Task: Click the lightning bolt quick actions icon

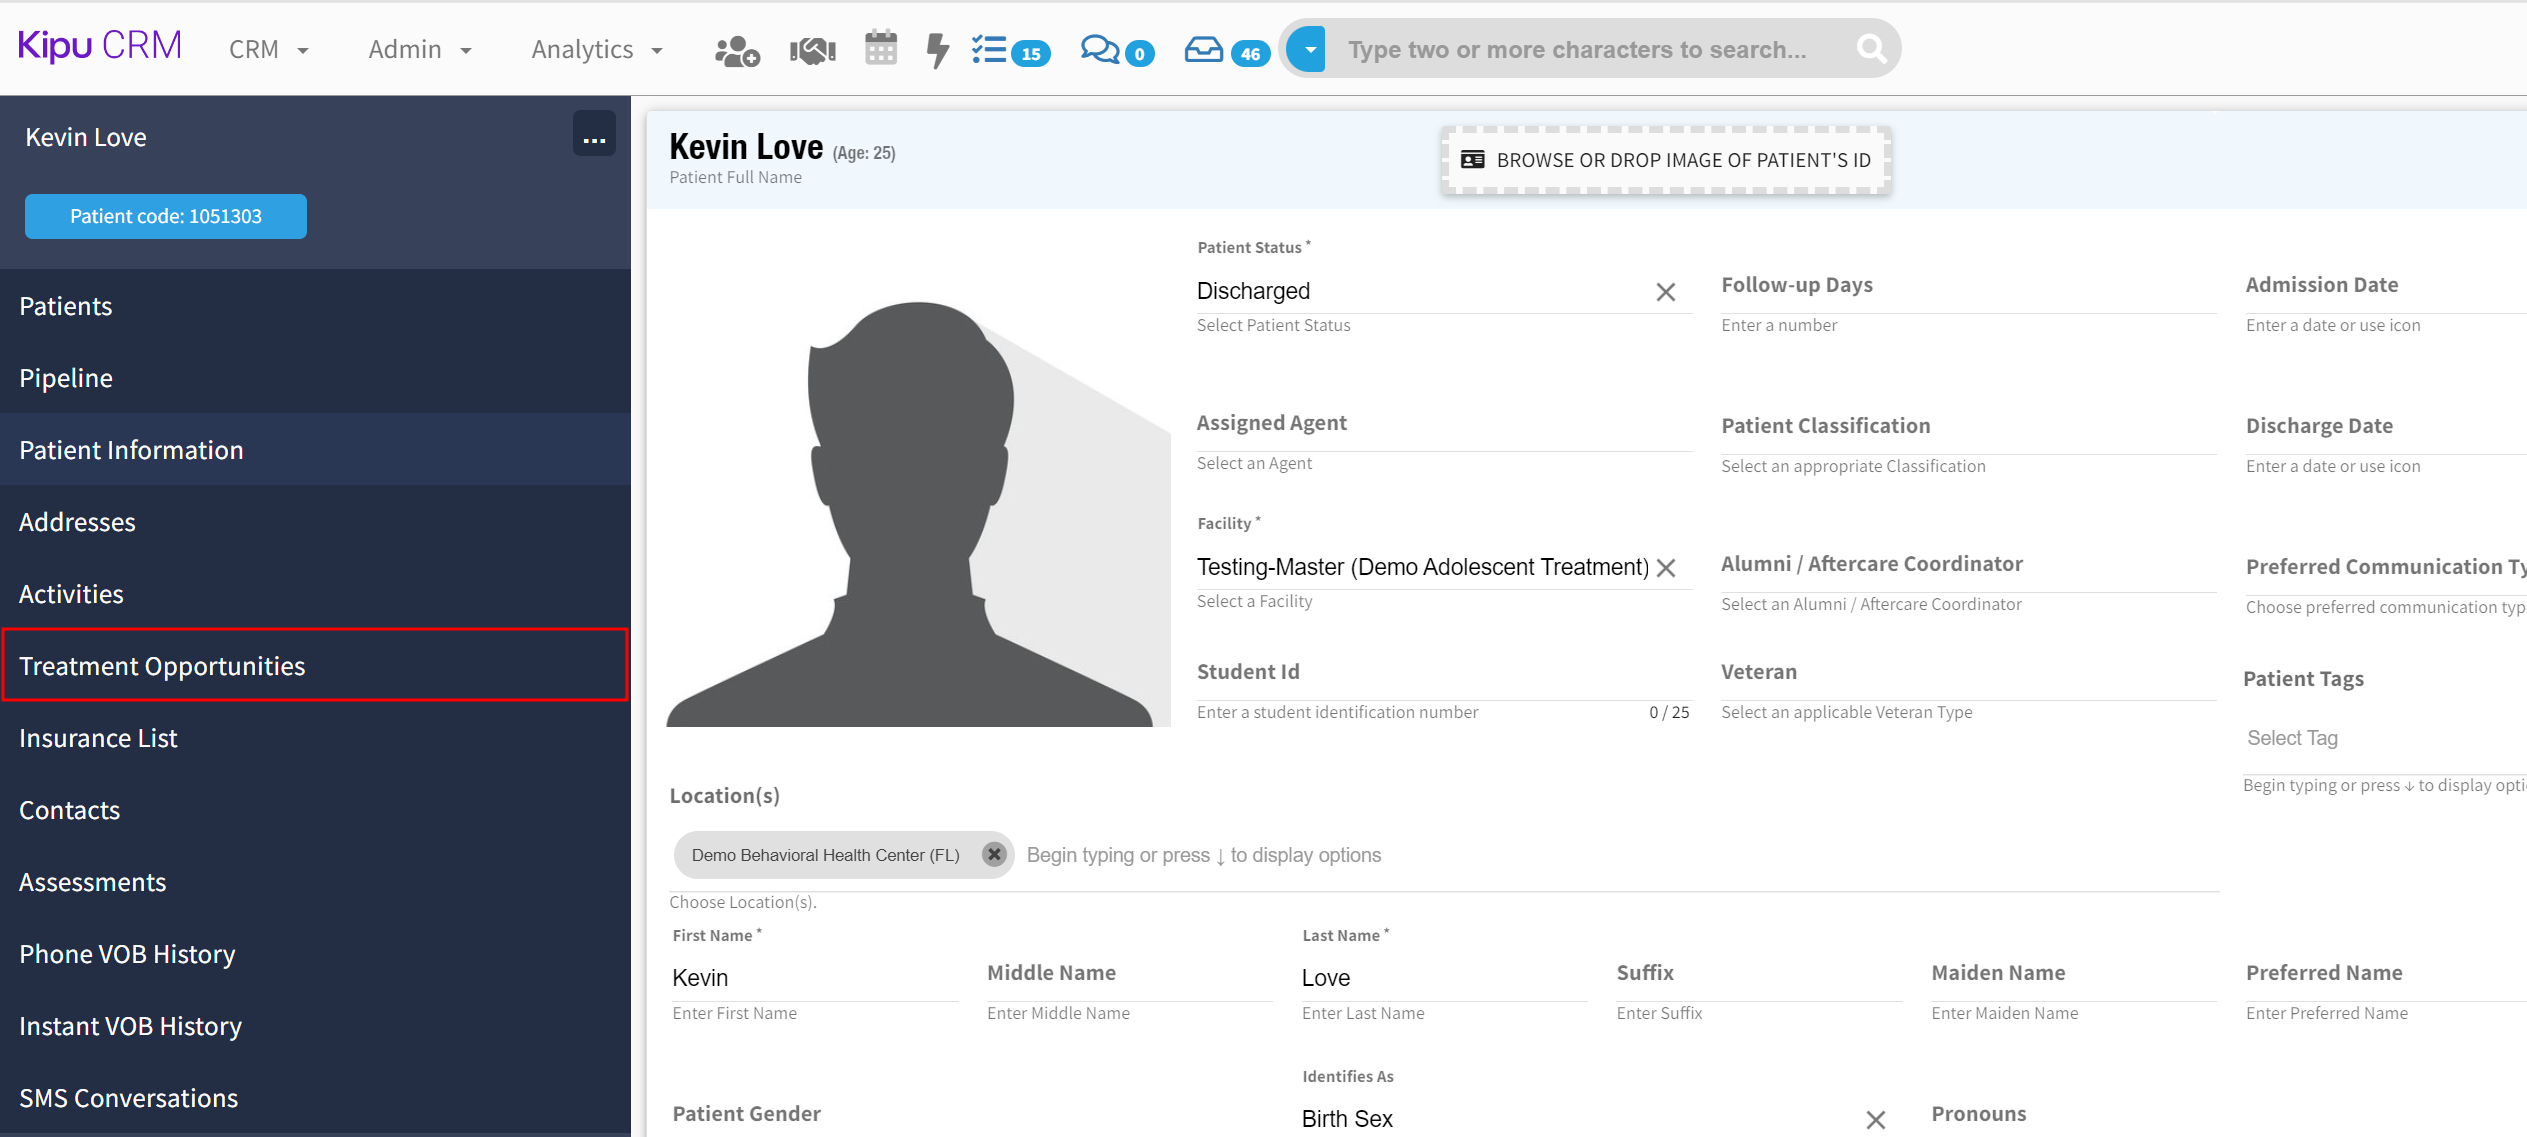Action: [x=937, y=50]
